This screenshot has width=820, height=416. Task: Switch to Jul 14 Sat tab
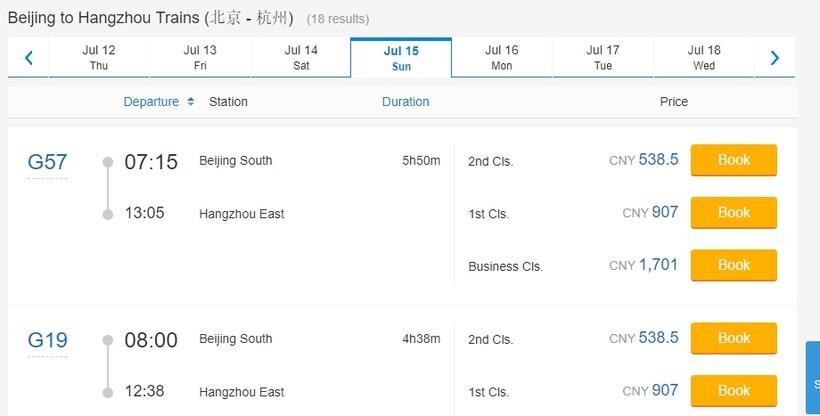coord(301,58)
